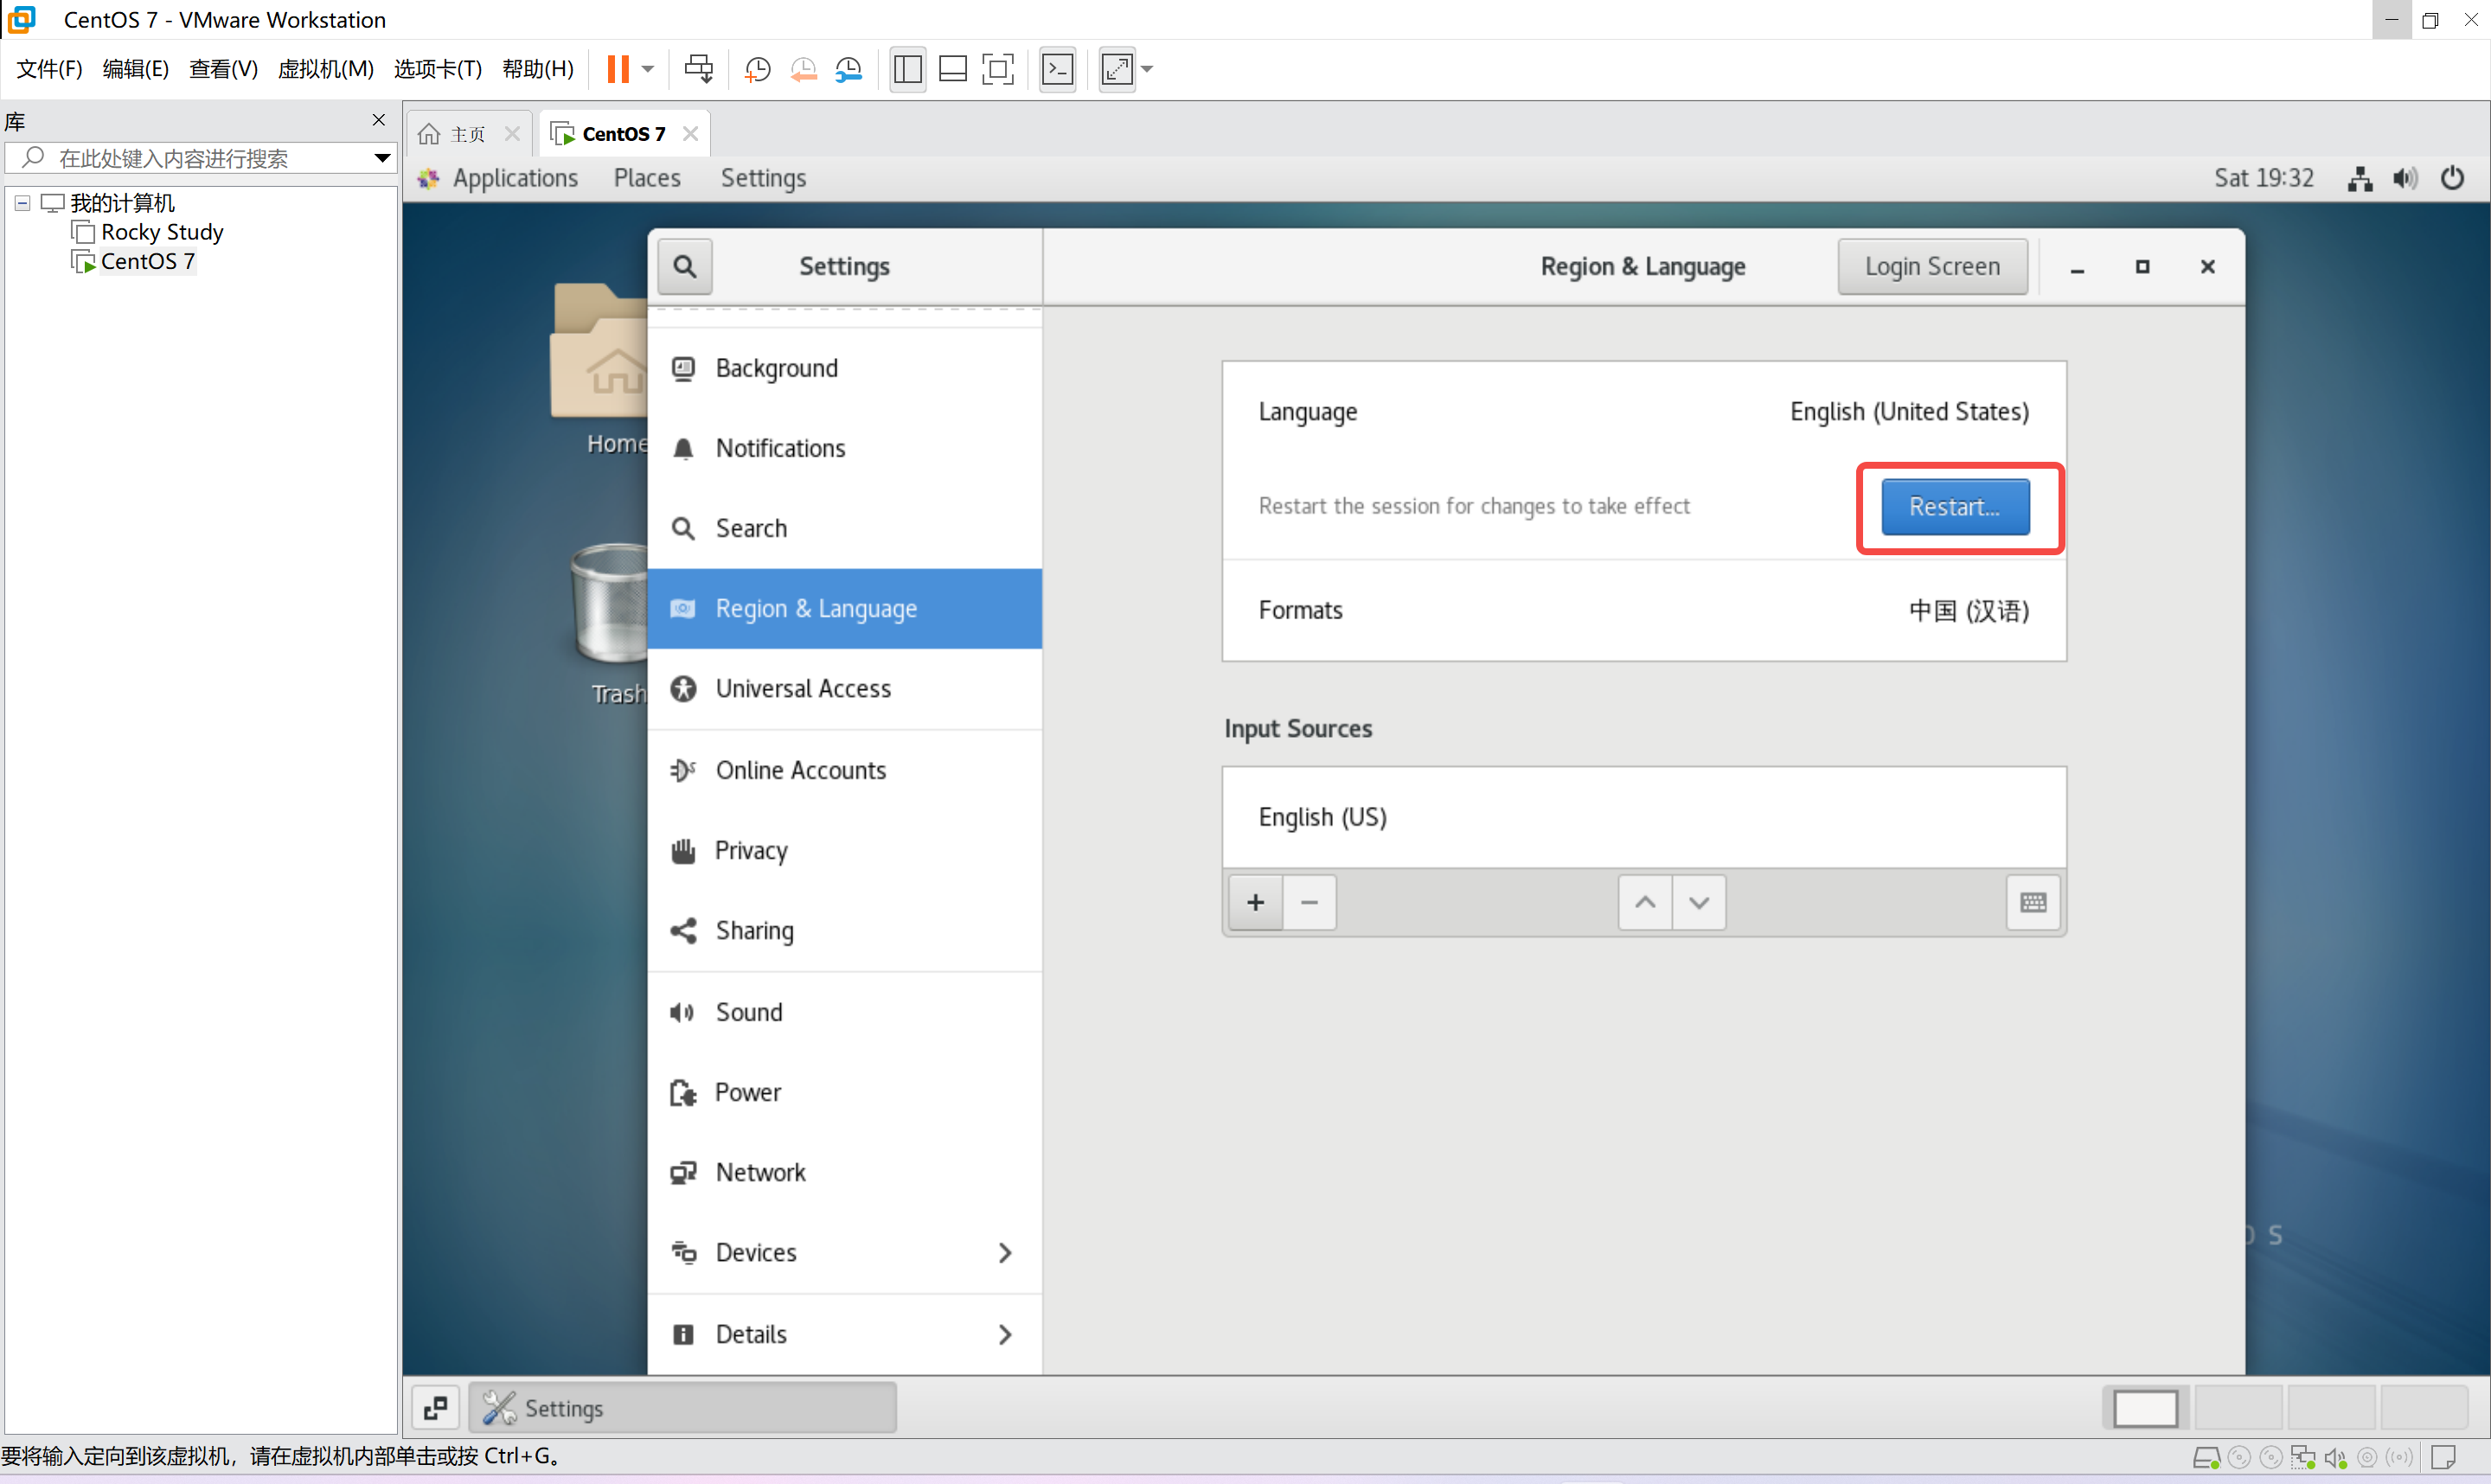Toggle the library sidebar view icon
The image size is (2491, 1484).
point(907,69)
